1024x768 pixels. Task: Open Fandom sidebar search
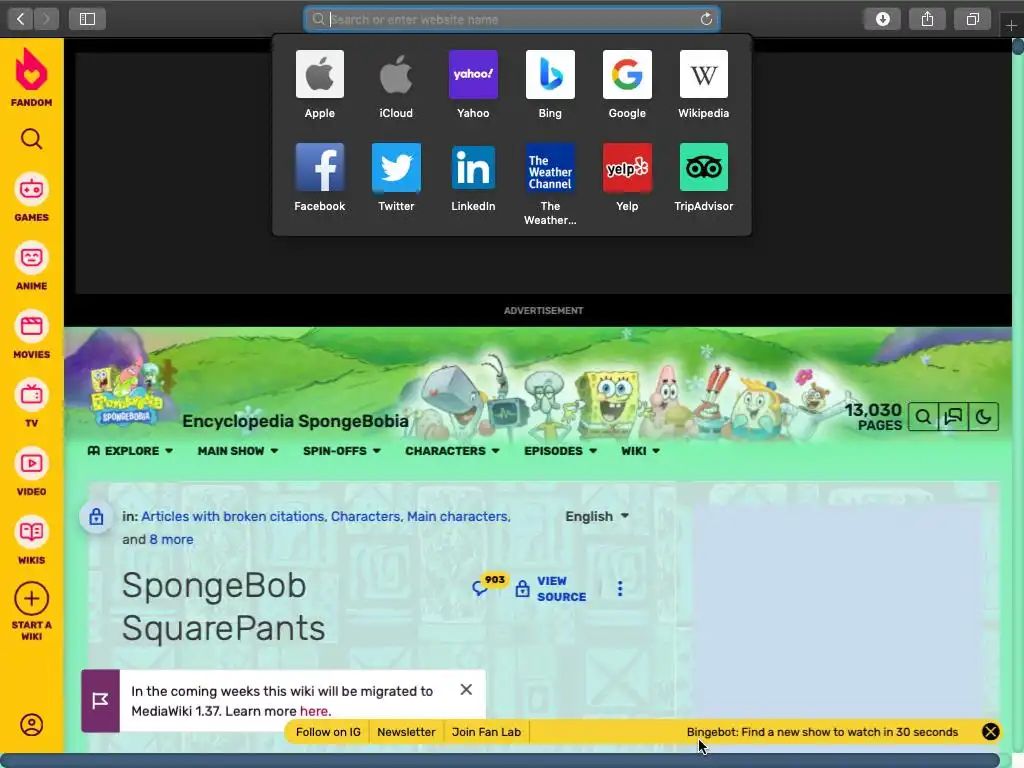31,138
